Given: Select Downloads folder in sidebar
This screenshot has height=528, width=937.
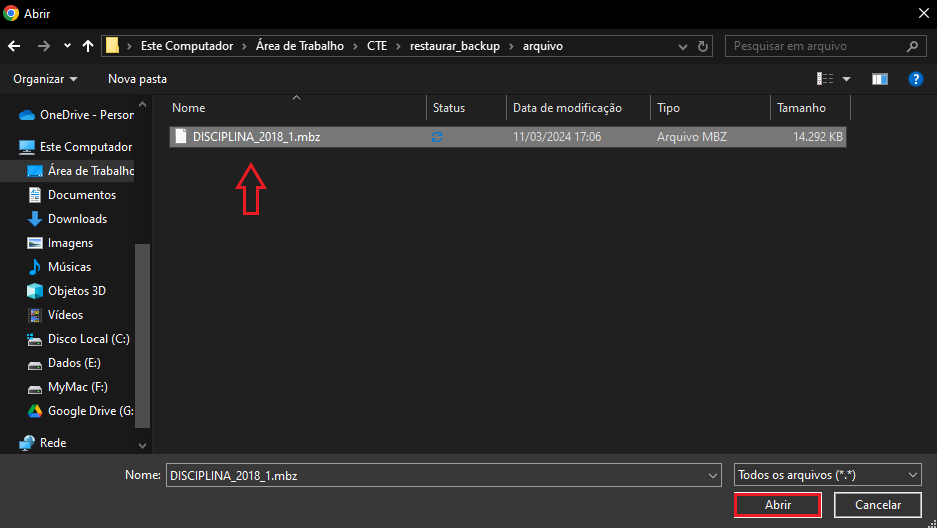Looking at the screenshot, I should tap(77, 219).
